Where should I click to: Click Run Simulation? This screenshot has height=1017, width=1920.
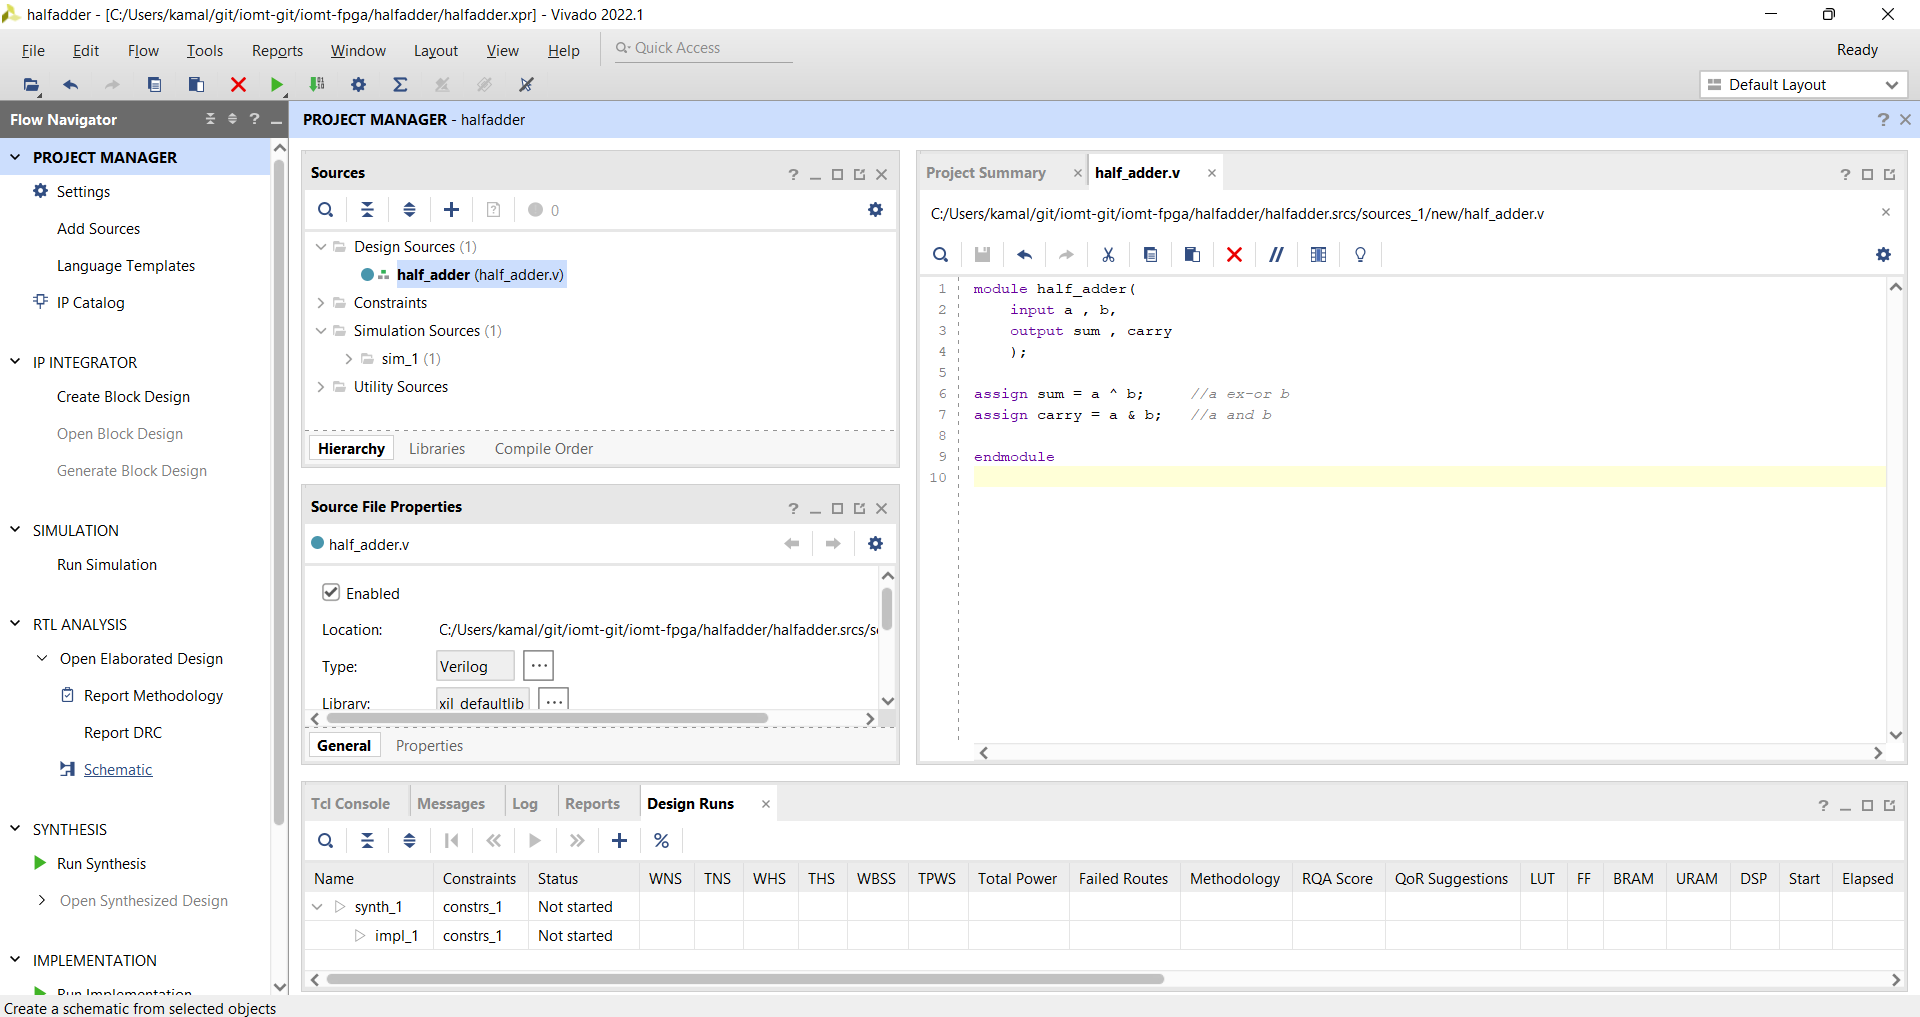107,565
